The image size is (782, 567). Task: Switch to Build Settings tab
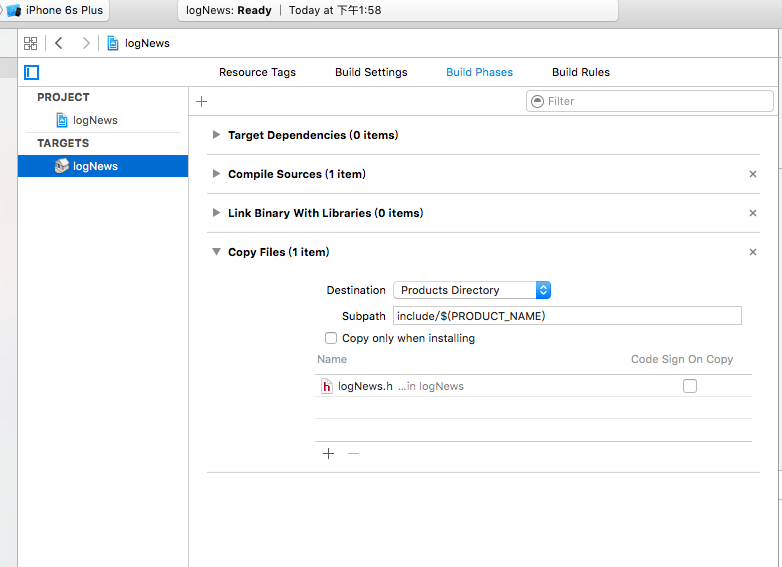point(371,72)
